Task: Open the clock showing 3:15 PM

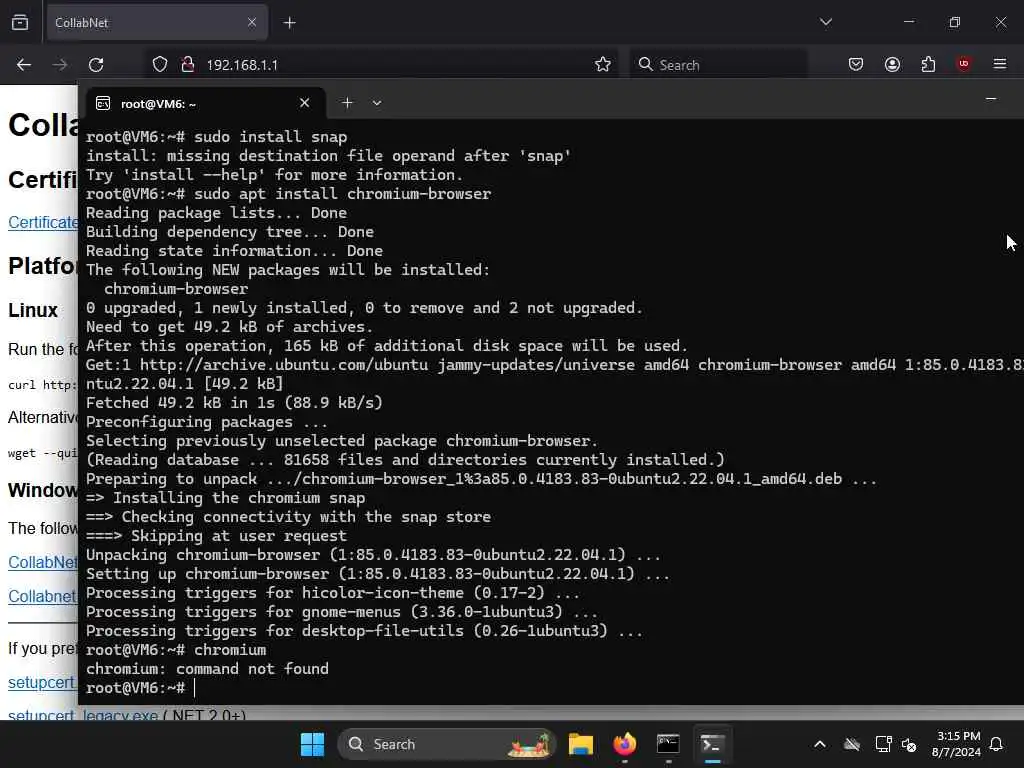Action: point(956,744)
